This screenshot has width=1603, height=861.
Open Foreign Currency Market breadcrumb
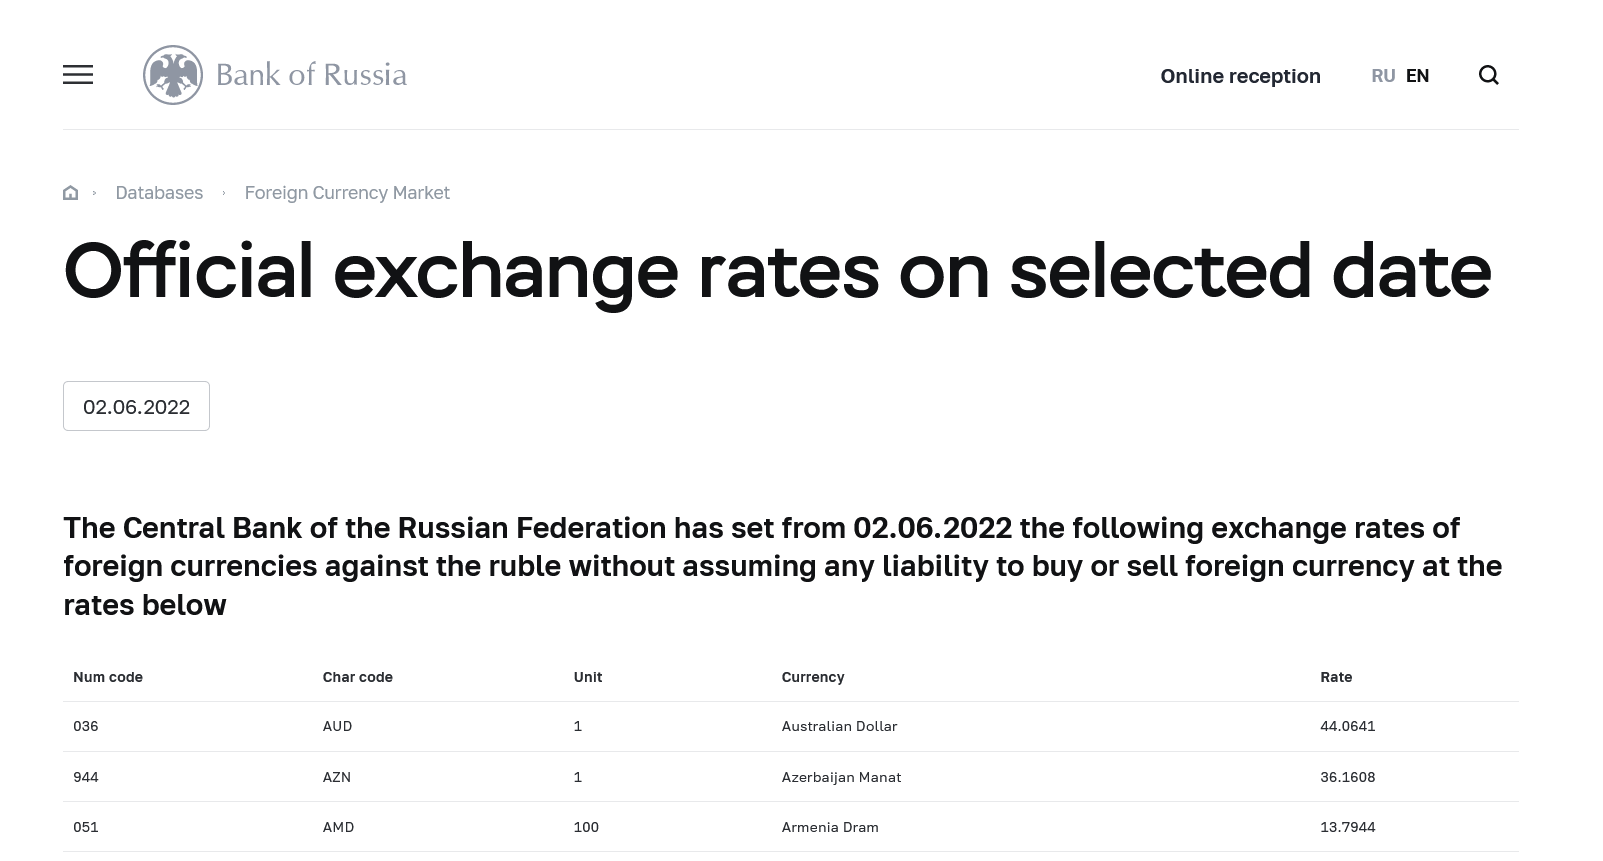[347, 193]
